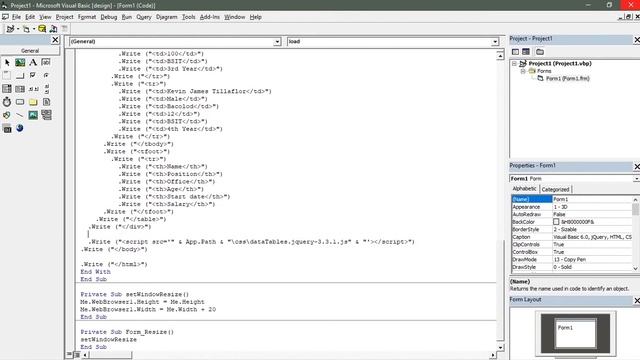Select the DriveListBox control tool

click(20, 102)
